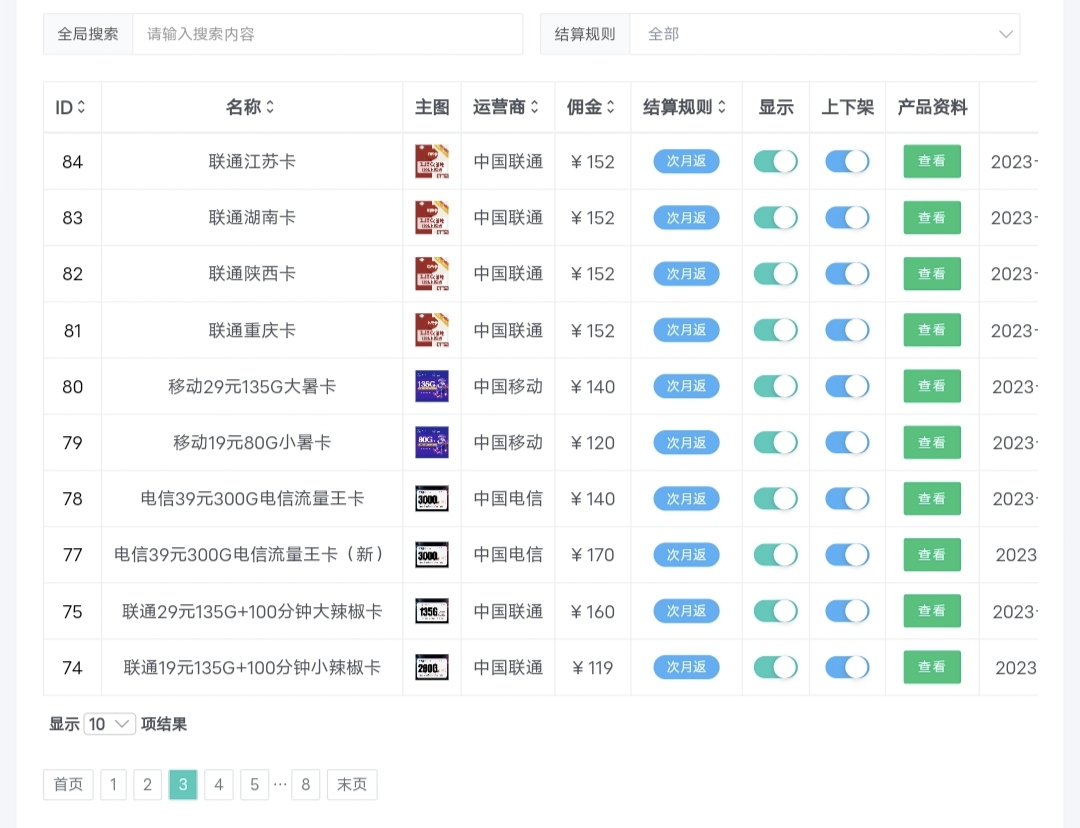Go to 首页 in the pagination
The height and width of the screenshot is (828, 1080).
click(x=68, y=785)
